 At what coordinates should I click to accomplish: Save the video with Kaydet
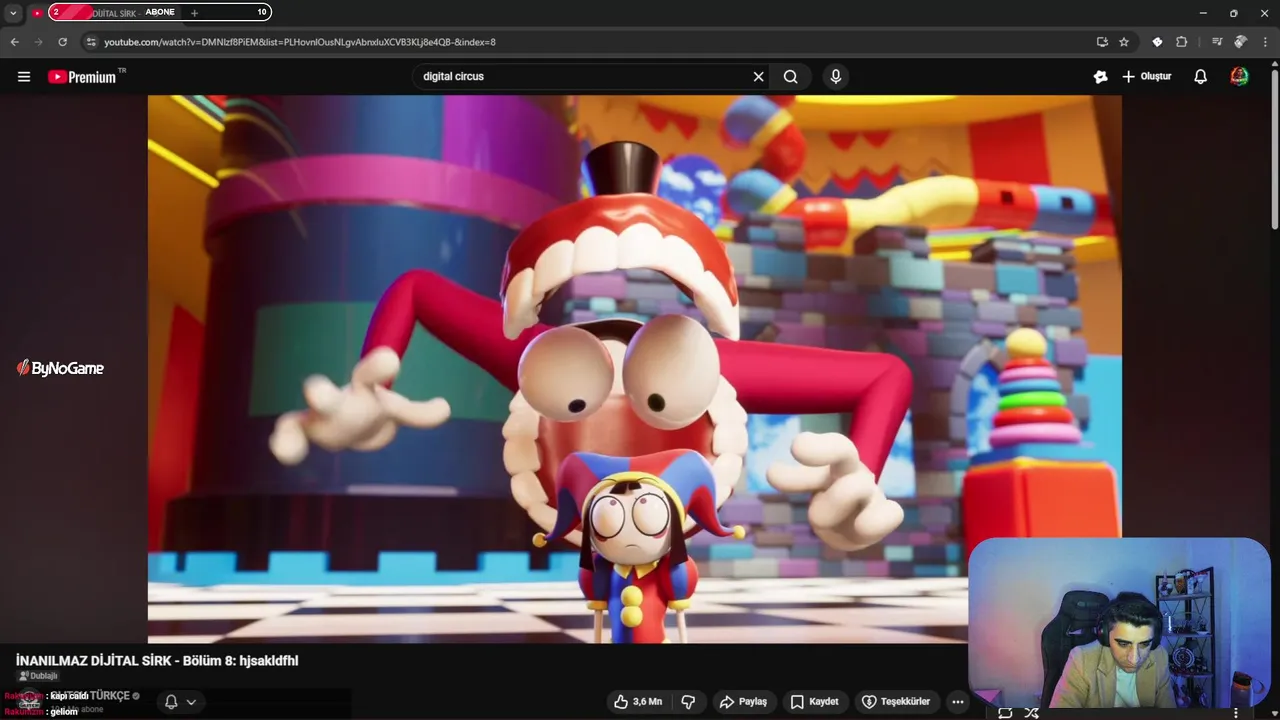(814, 702)
